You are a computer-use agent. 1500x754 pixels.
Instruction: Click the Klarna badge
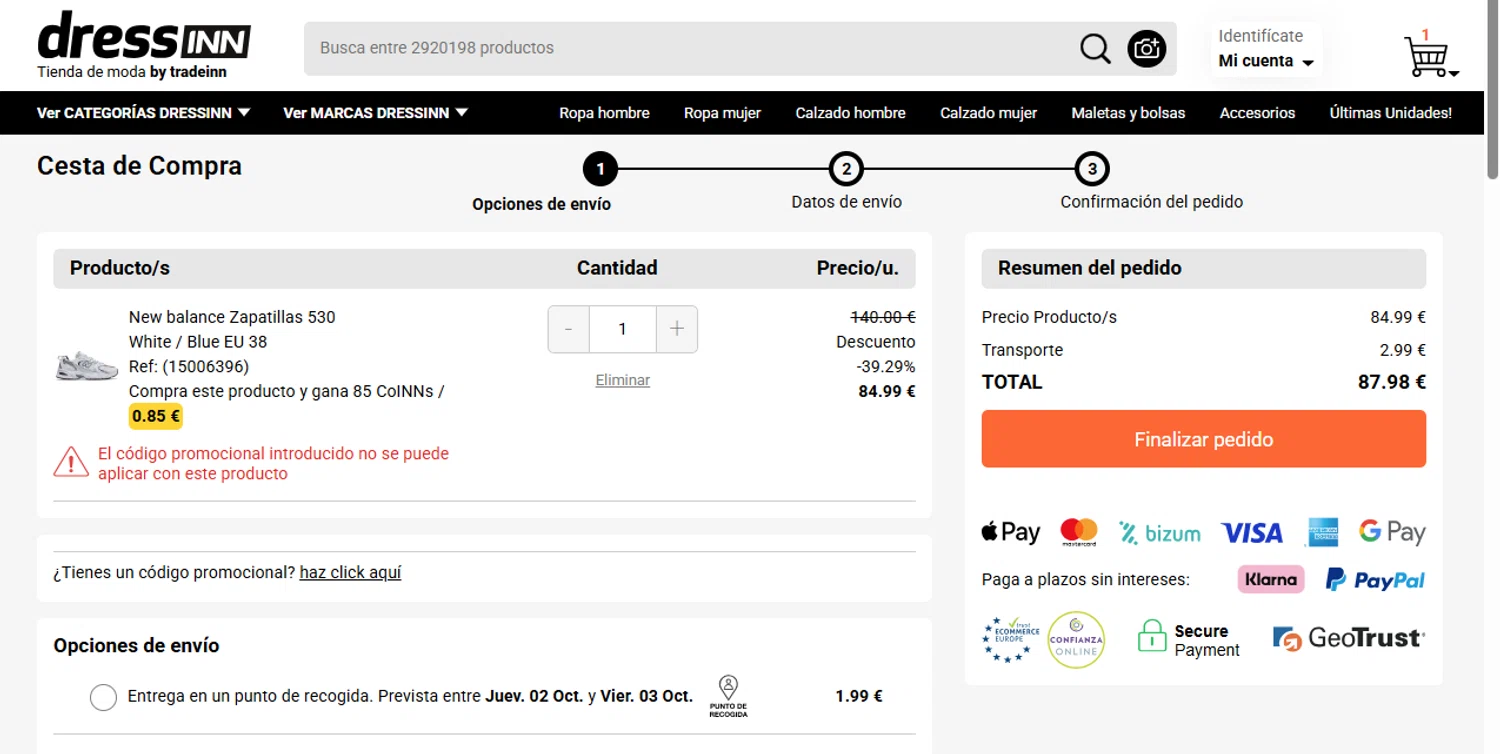pos(1271,579)
